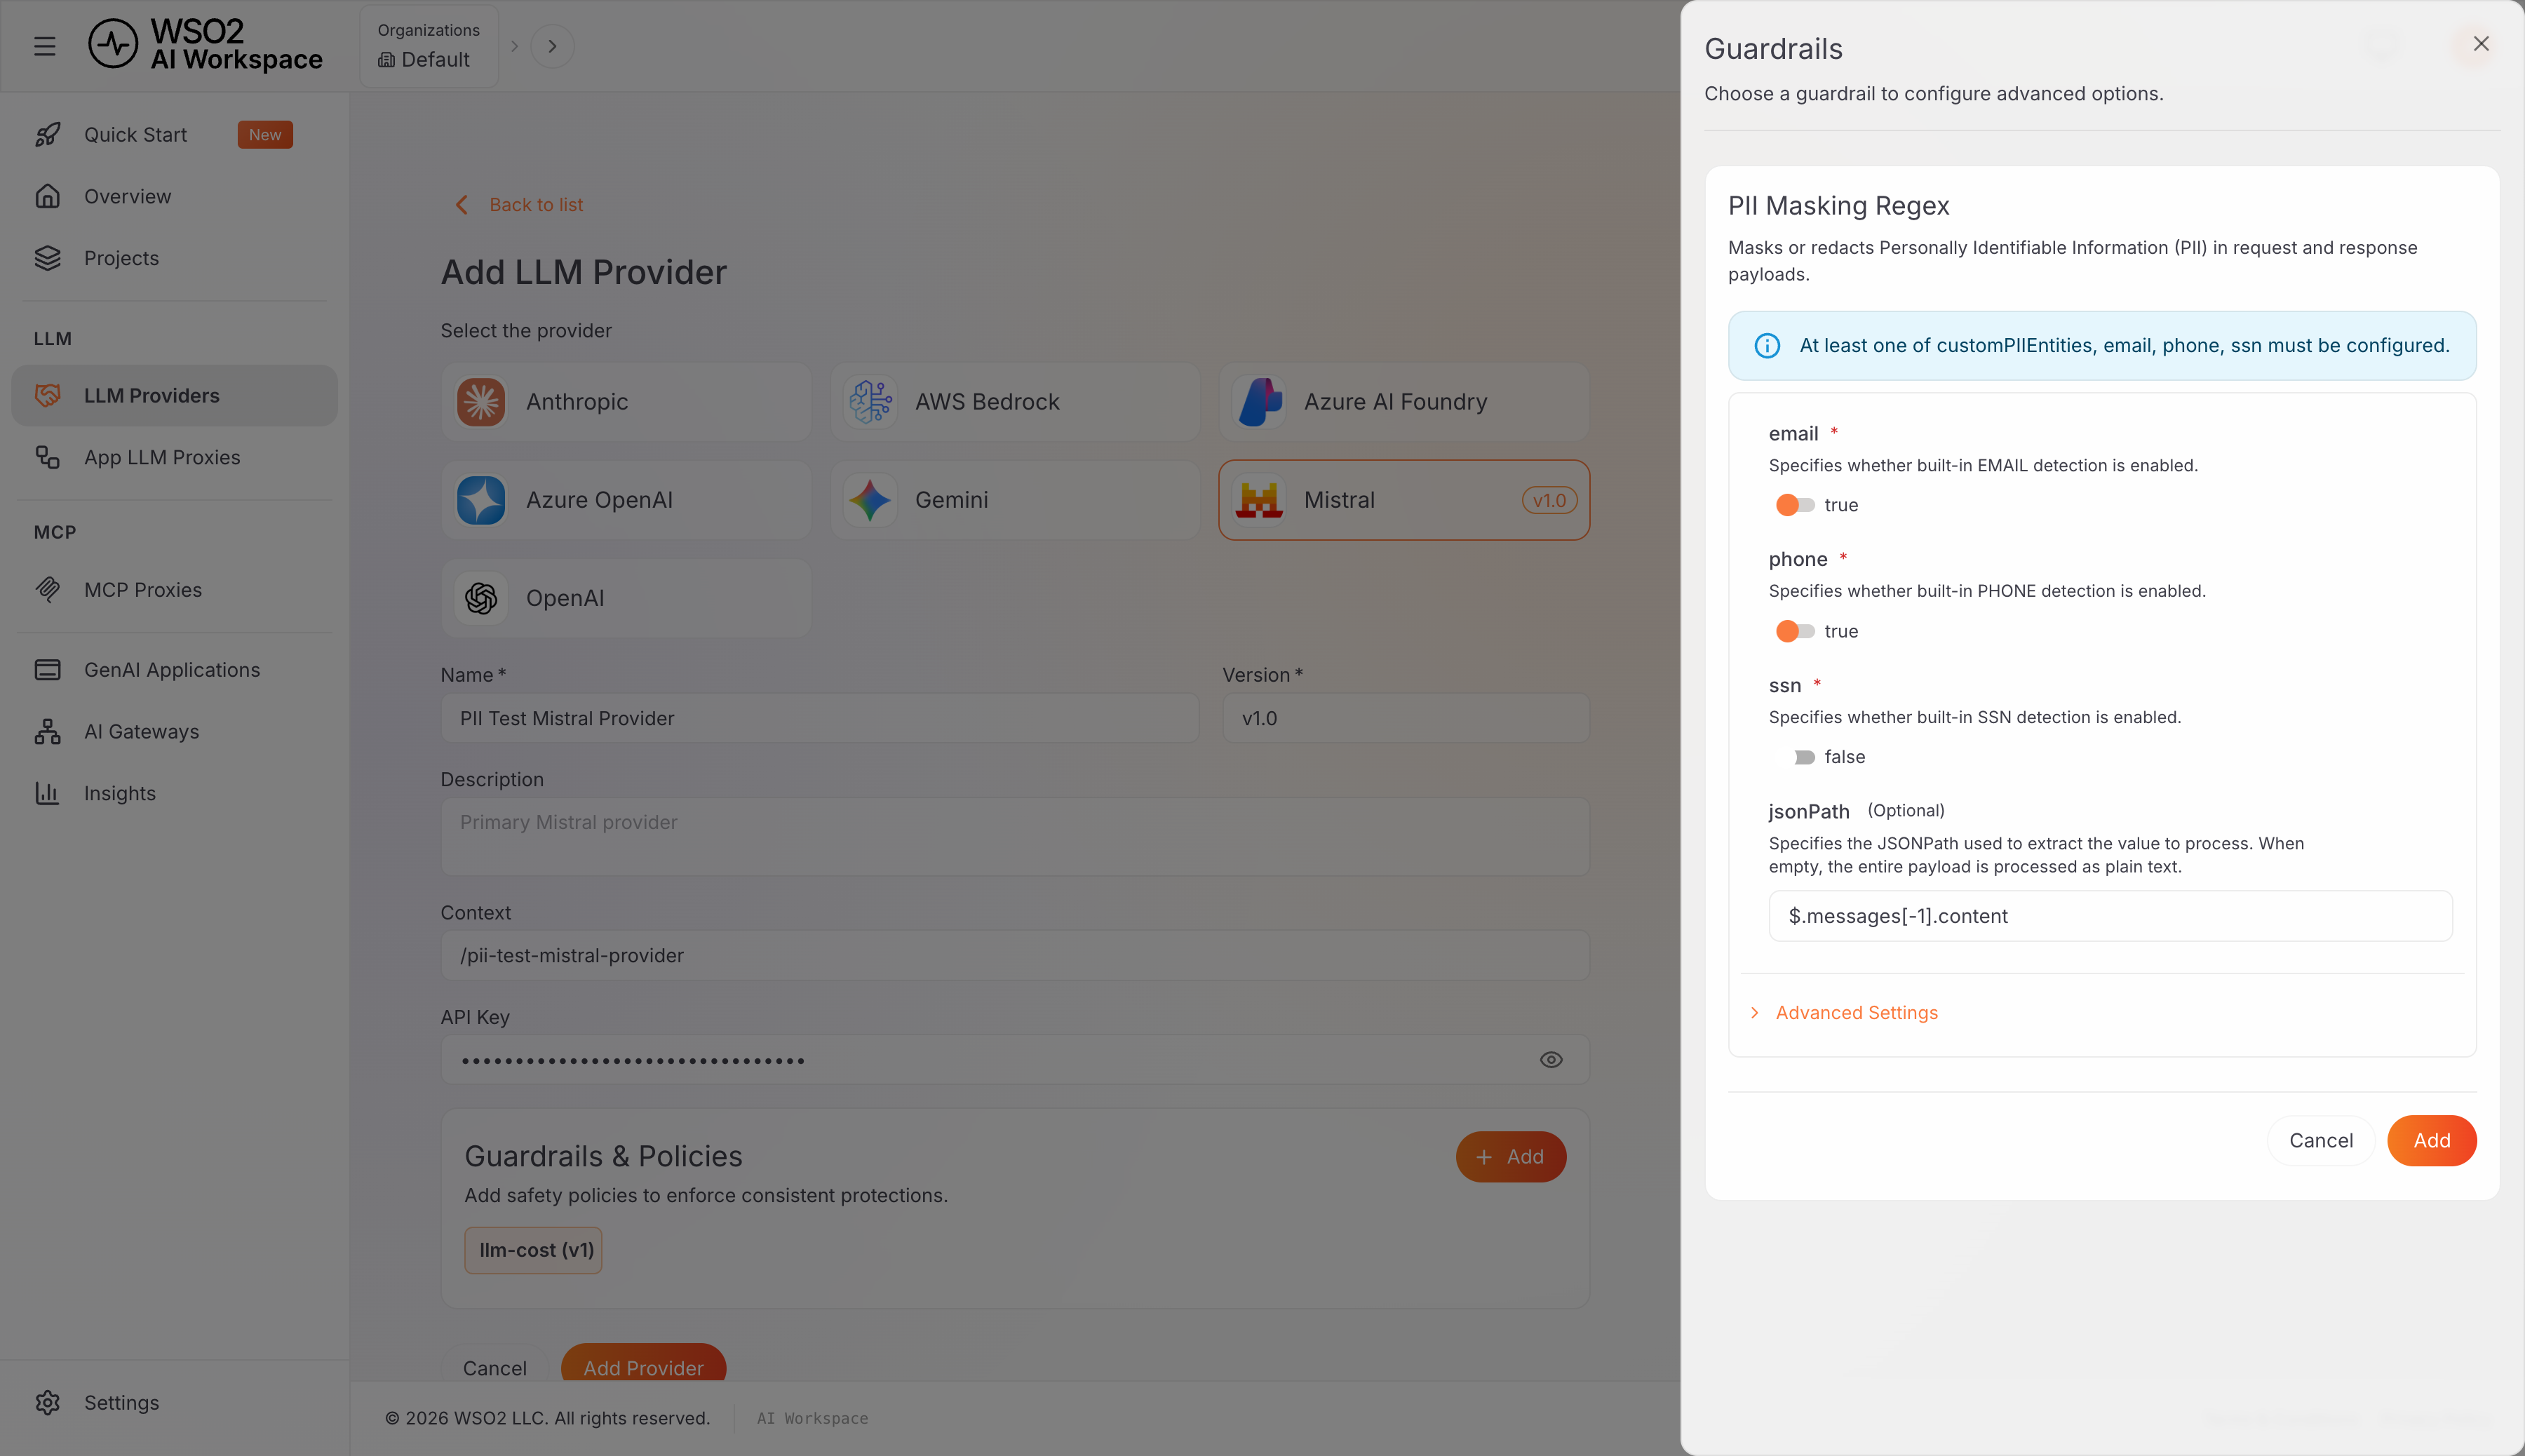This screenshot has width=2525, height=1456.
Task: Select the Anthropic provider icon
Action: [x=481, y=402]
